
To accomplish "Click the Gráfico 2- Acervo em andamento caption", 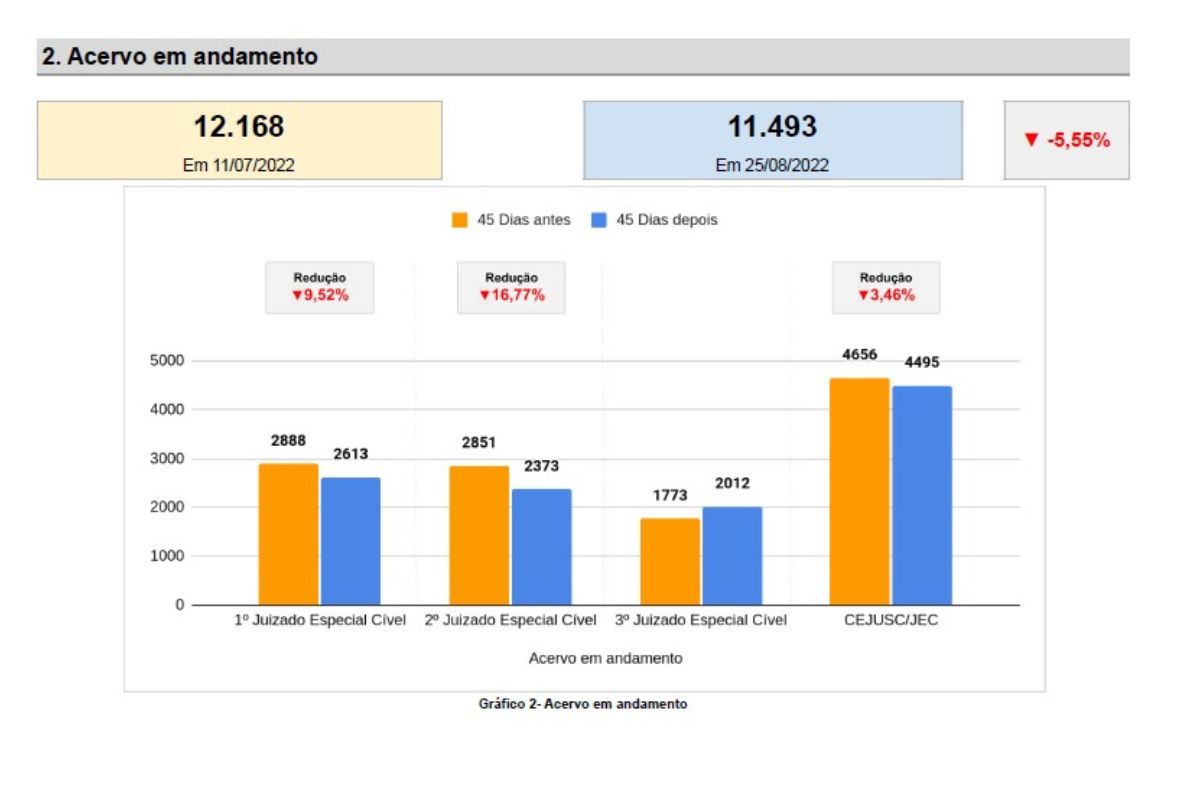I will point(584,702).
